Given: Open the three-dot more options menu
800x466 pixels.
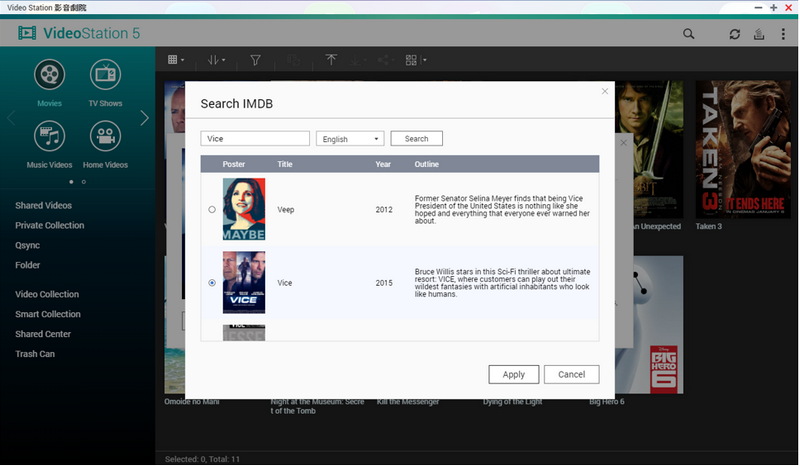Looking at the screenshot, I should tap(783, 34).
